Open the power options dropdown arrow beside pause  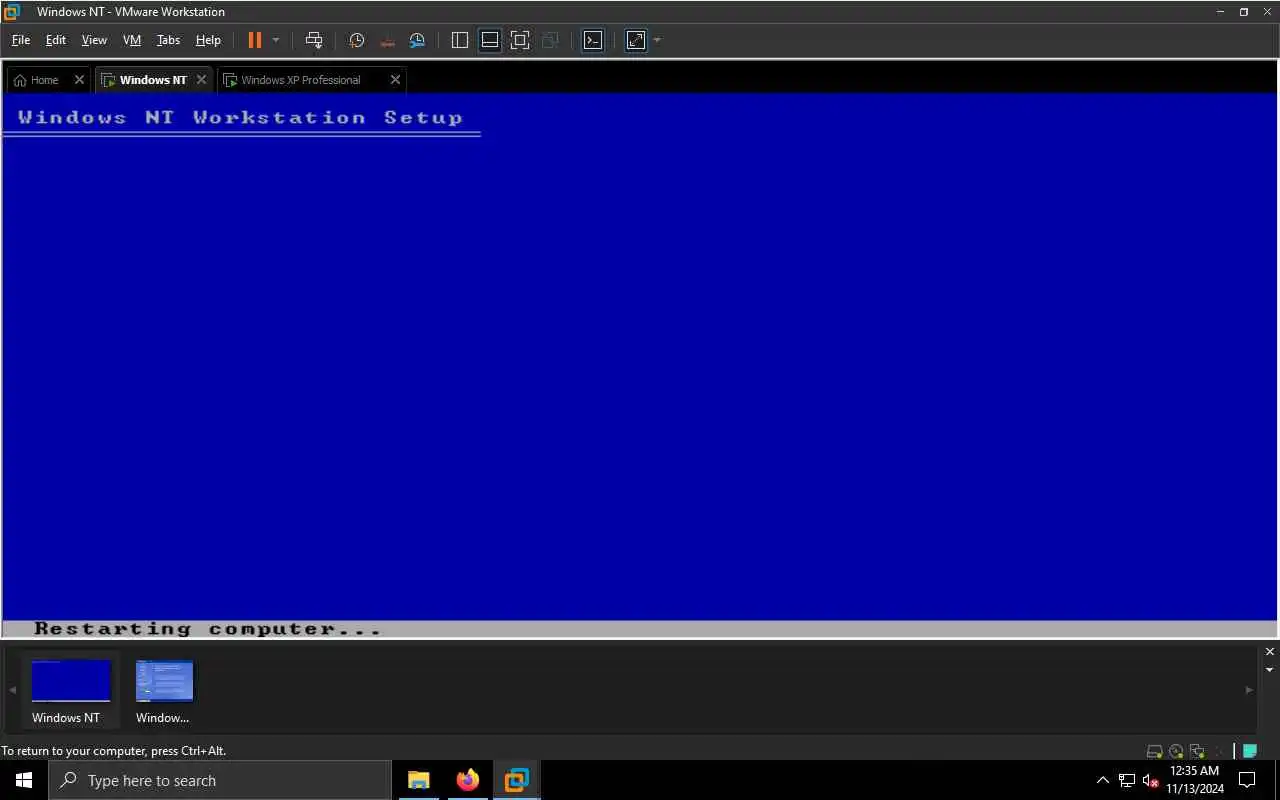tap(276, 40)
